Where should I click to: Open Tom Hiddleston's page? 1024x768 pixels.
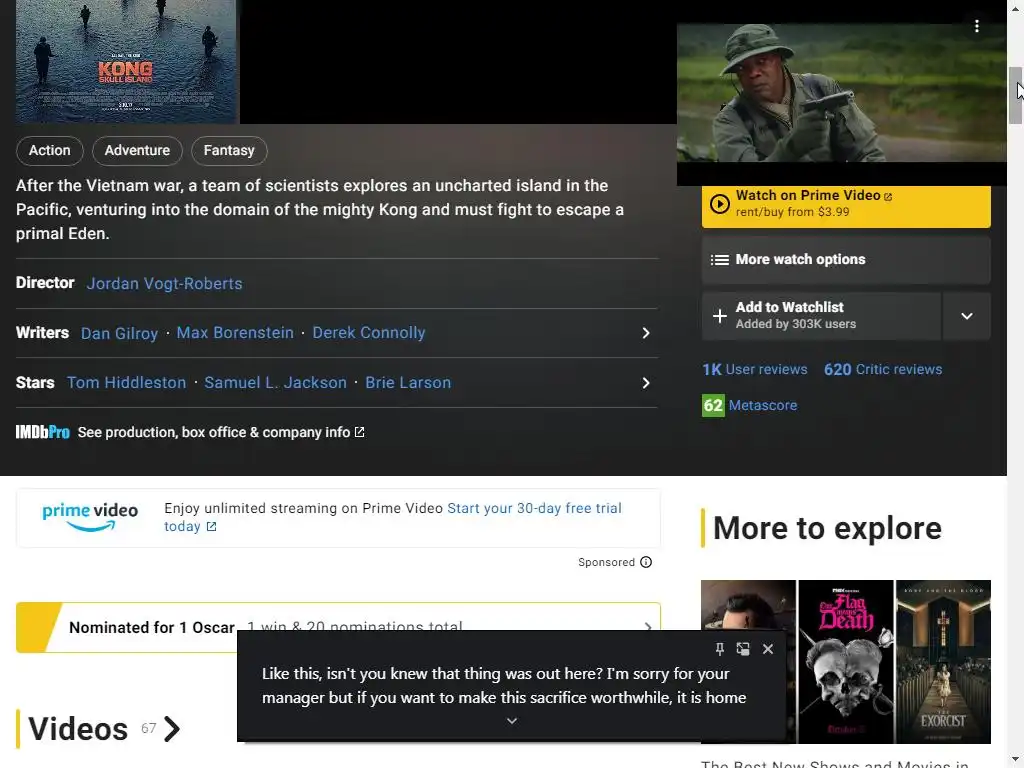[x=127, y=383]
